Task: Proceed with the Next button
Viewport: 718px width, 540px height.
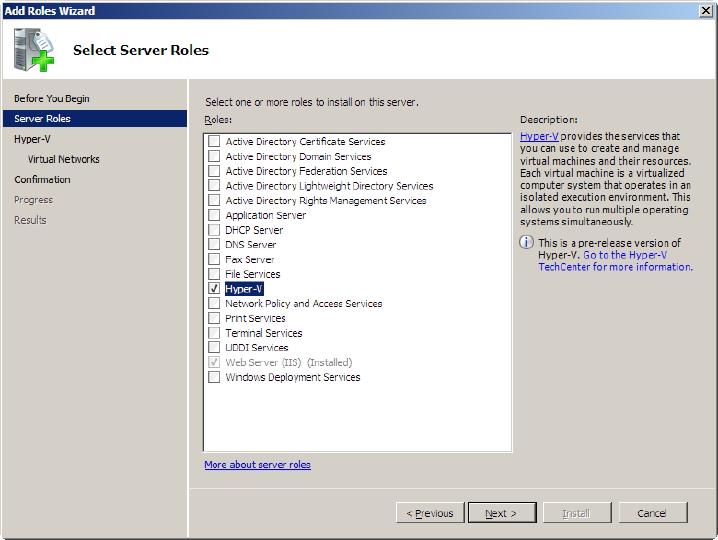Action: coord(502,513)
